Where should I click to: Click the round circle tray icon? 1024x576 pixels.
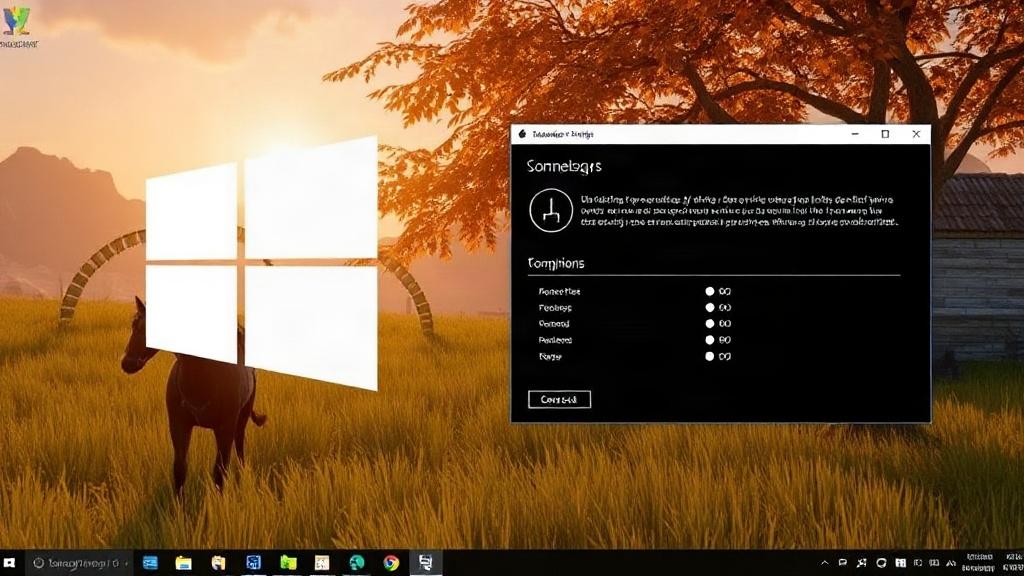tap(881, 563)
